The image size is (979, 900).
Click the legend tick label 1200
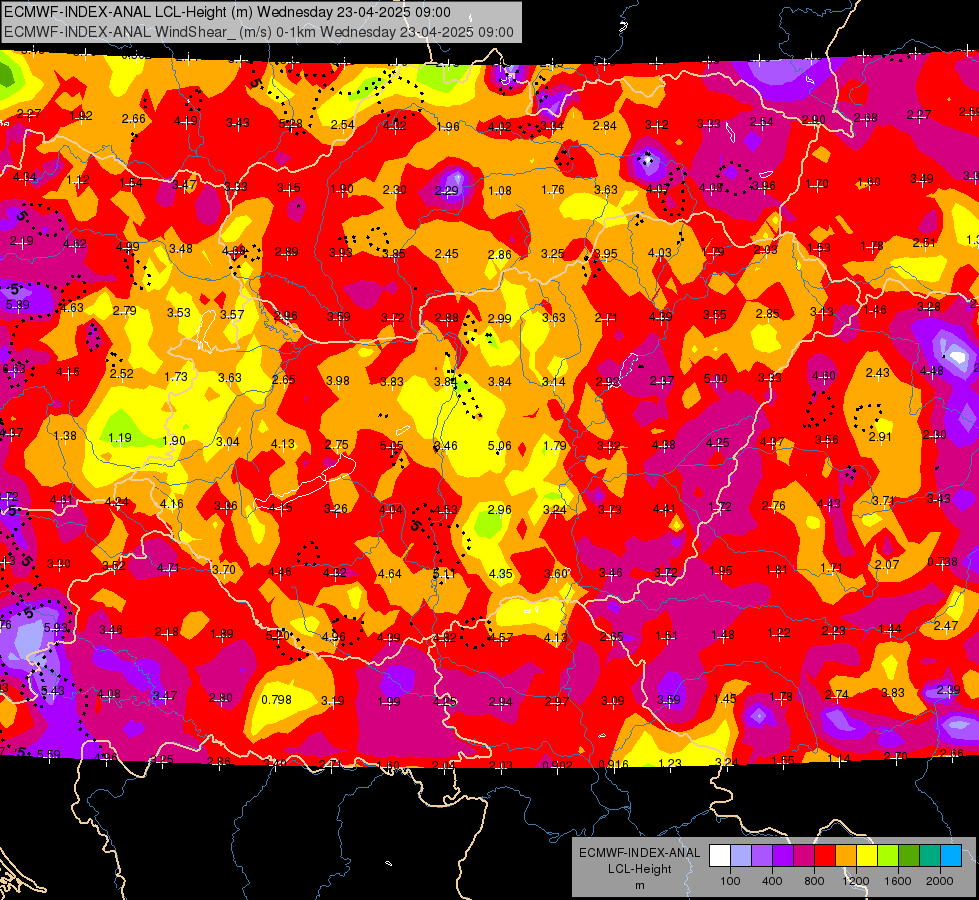pos(856,881)
